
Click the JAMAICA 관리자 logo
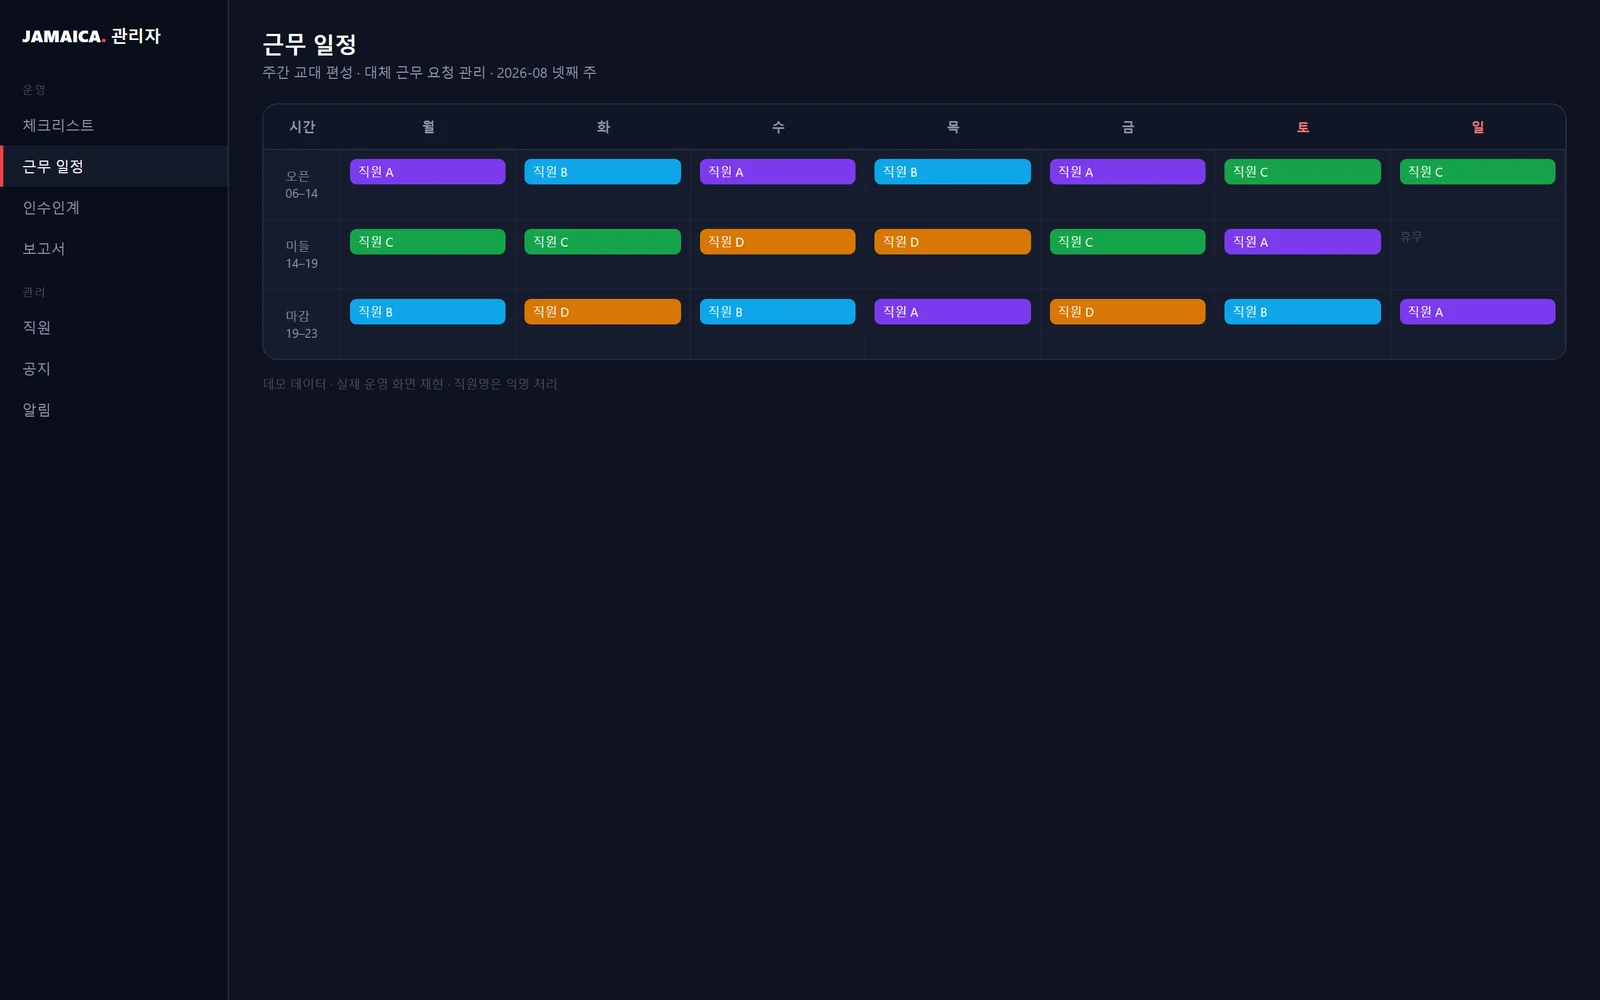pyautogui.click(x=91, y=36)
